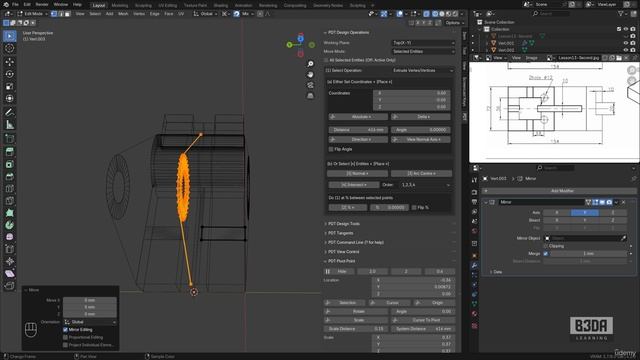Click the Arc Centre » button
Screen dimensions: 640x360
(x=421, y=173)
